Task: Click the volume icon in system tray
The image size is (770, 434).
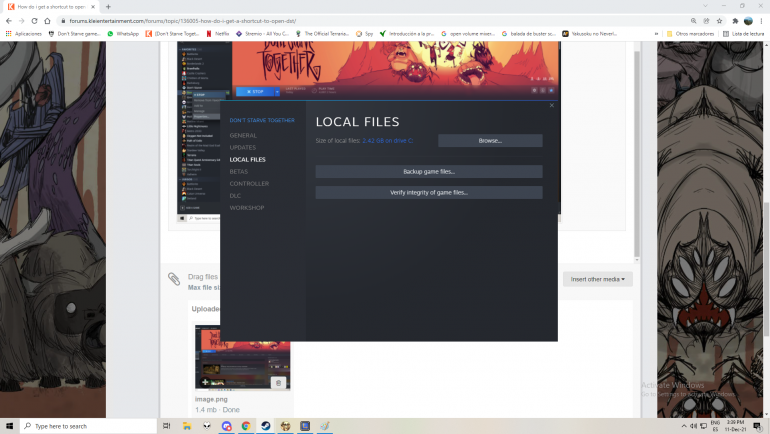Action: tap(693, 426)
